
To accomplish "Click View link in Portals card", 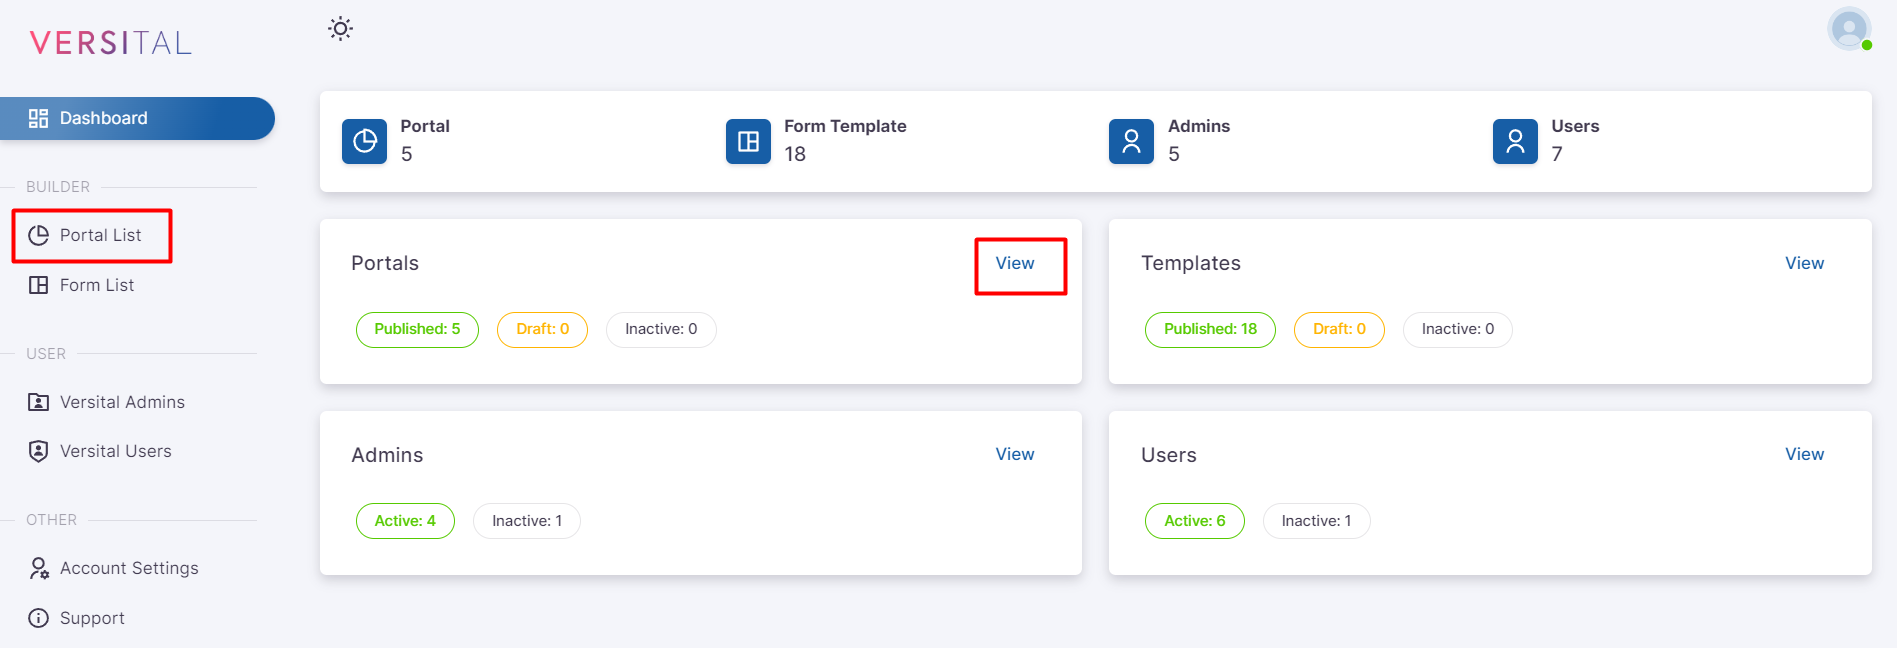I will [x=1014, y=263].
